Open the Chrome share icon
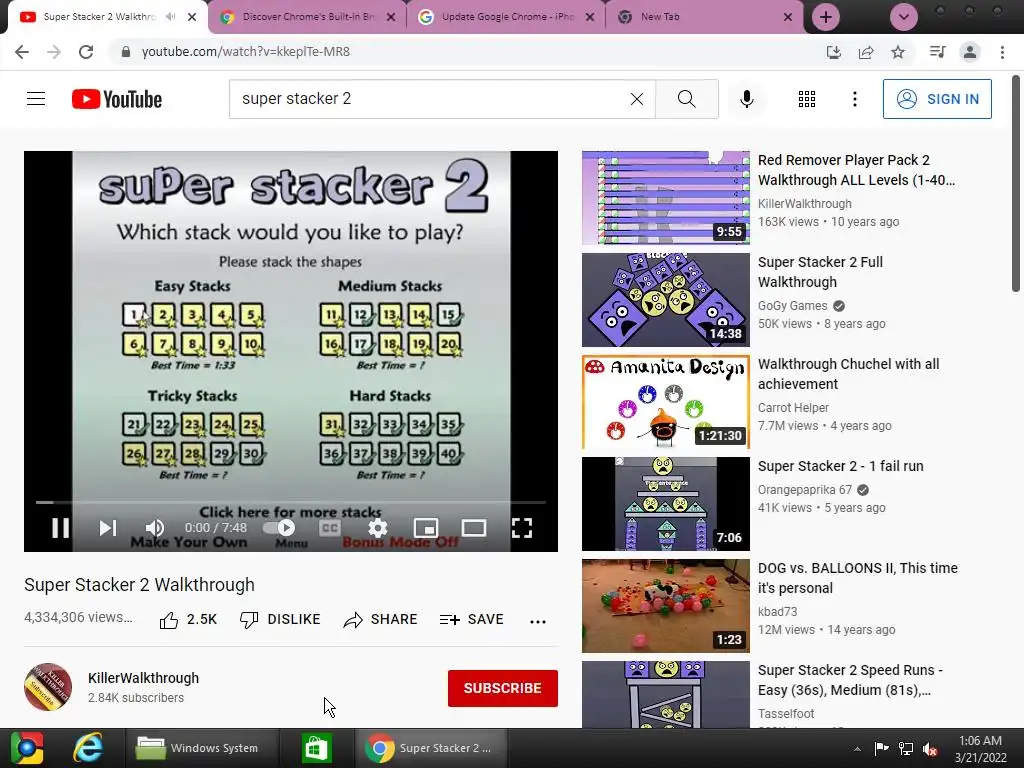1024x768 pixels. [866, 52]
